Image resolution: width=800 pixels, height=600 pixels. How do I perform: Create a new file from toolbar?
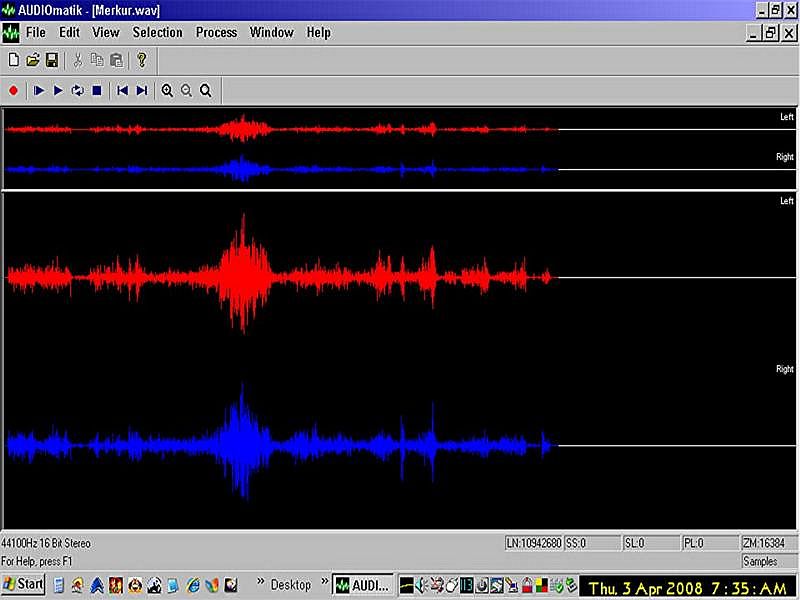13,60
